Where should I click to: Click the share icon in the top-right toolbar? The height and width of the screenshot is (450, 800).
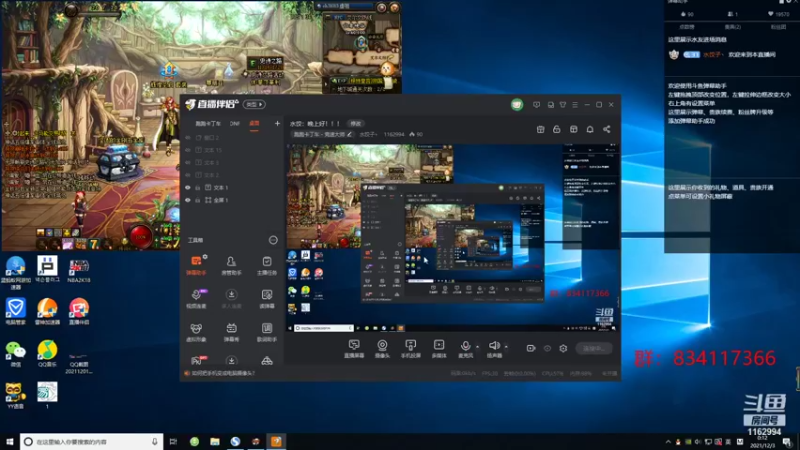tap(607, 130)
